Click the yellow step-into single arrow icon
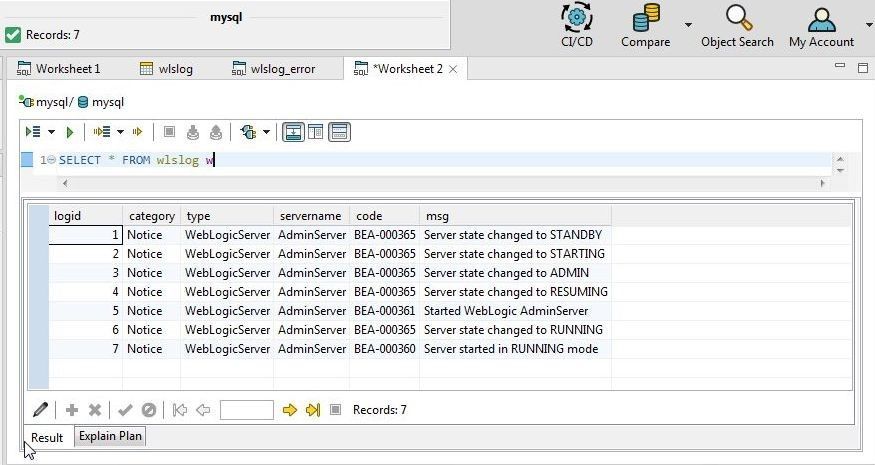 point(137,132)
